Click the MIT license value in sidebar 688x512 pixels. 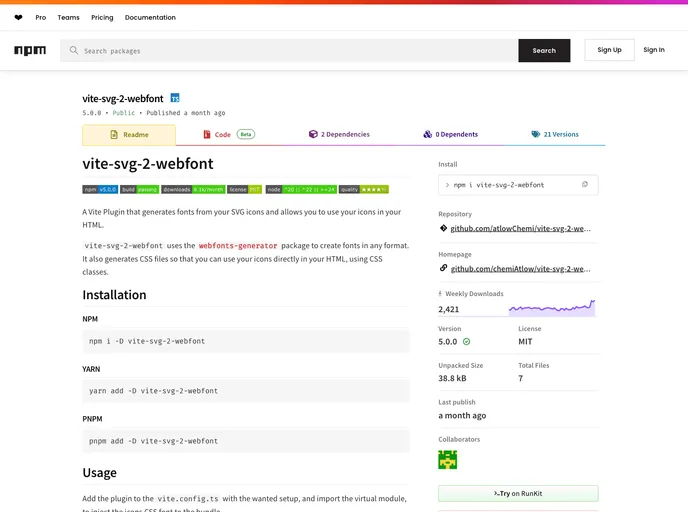525,342
